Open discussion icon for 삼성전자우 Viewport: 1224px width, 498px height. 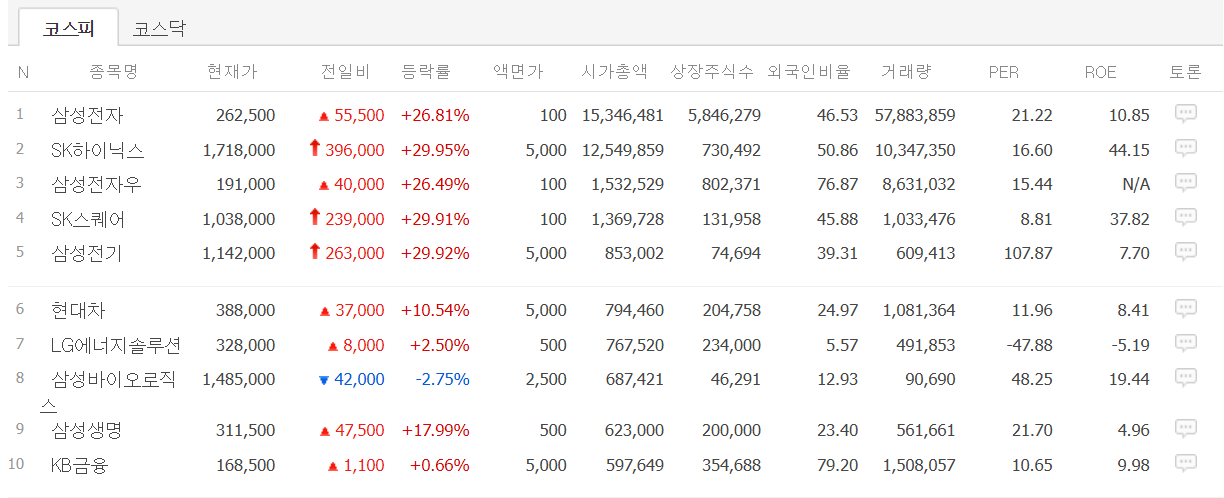pos(1186,183)
